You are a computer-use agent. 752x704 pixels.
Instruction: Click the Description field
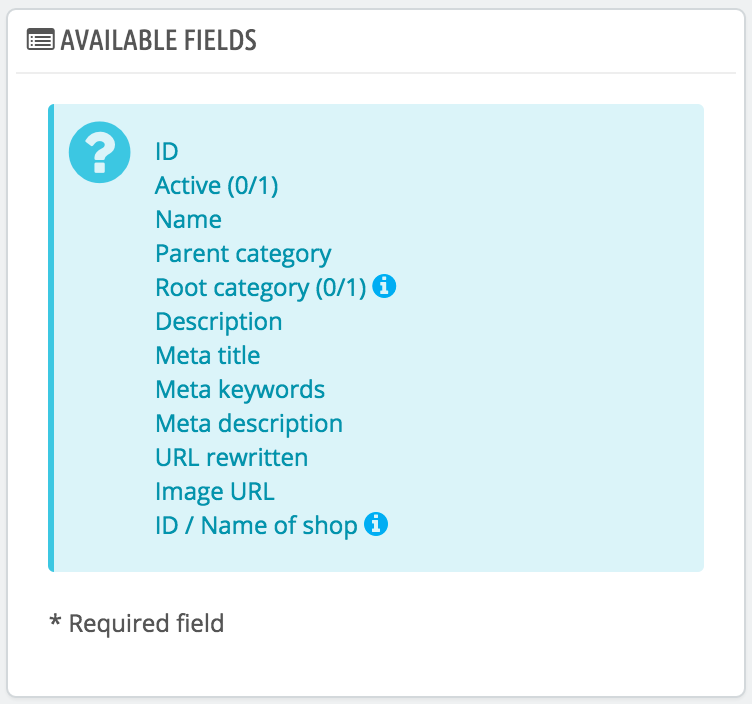[x=219, y=322]
